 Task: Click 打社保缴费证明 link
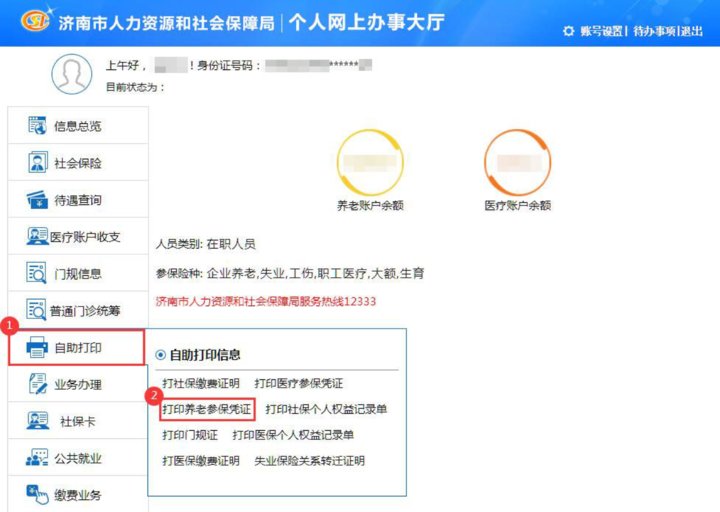click(201, 383)
